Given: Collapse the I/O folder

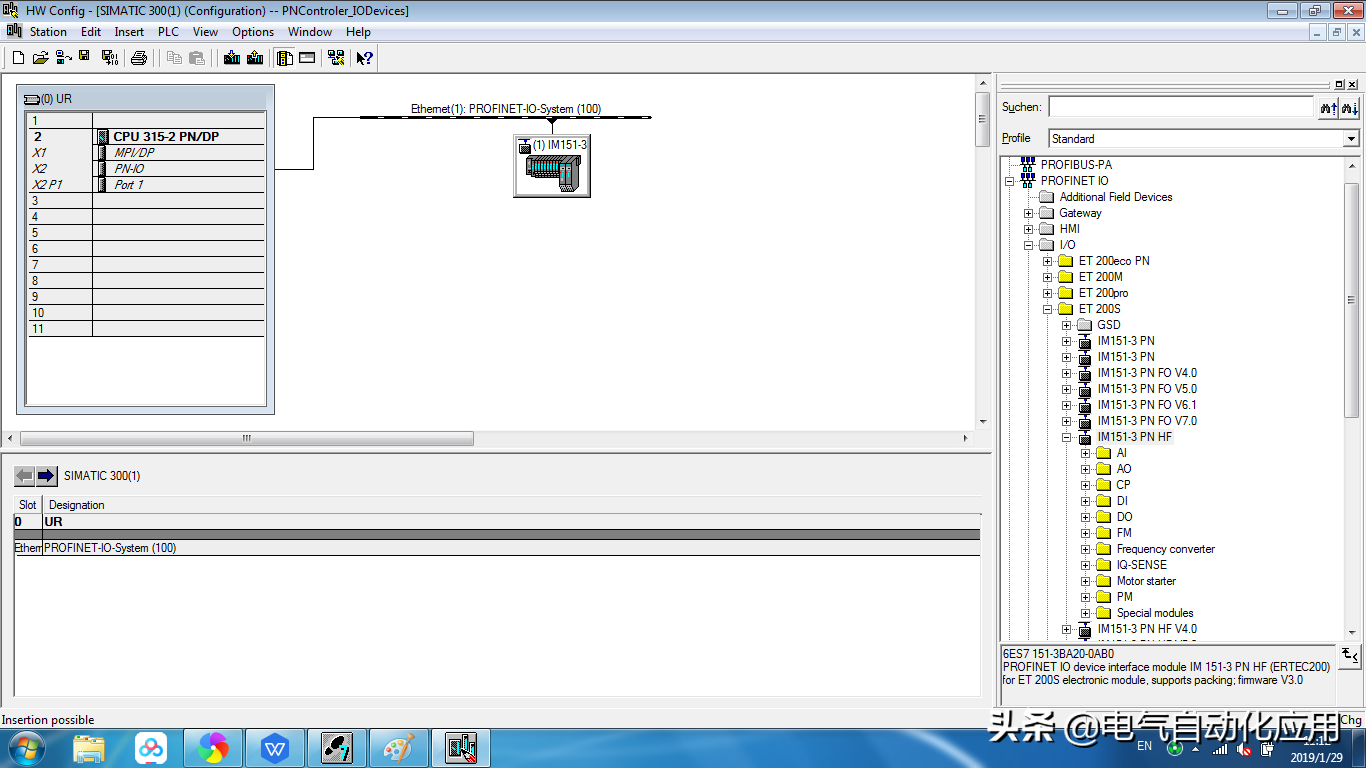Looking at the screenshot, I should coord(1029,245).
